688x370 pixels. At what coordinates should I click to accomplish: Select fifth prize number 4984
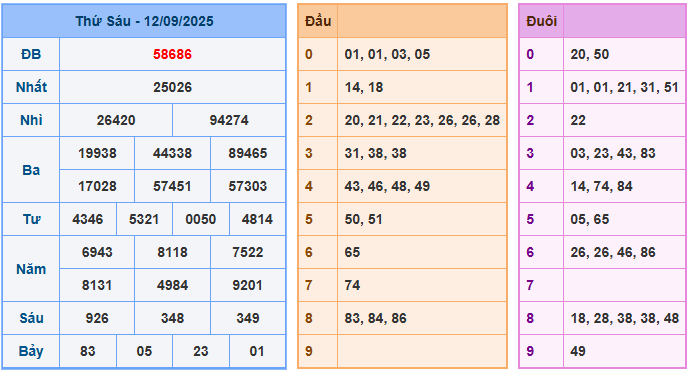(x=172, y=285)
